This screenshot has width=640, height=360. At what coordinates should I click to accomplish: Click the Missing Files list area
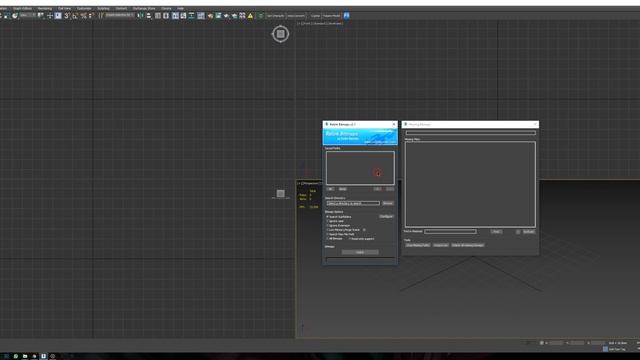(x=470, y=184)
